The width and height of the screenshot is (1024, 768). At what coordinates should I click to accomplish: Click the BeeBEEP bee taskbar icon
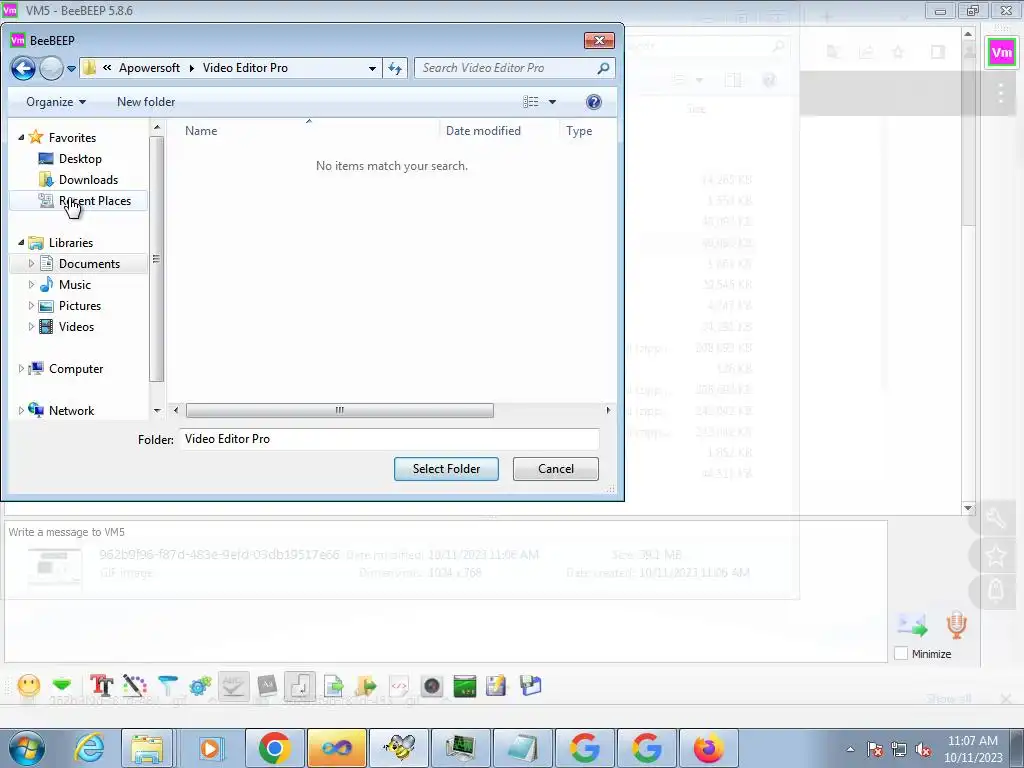[399, 748]
